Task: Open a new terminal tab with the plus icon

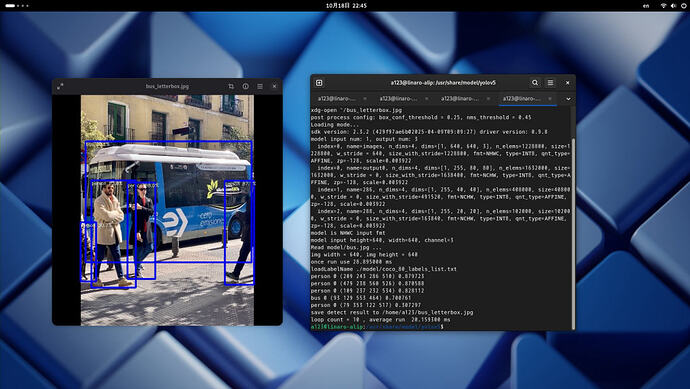Action: coord(319,83)
